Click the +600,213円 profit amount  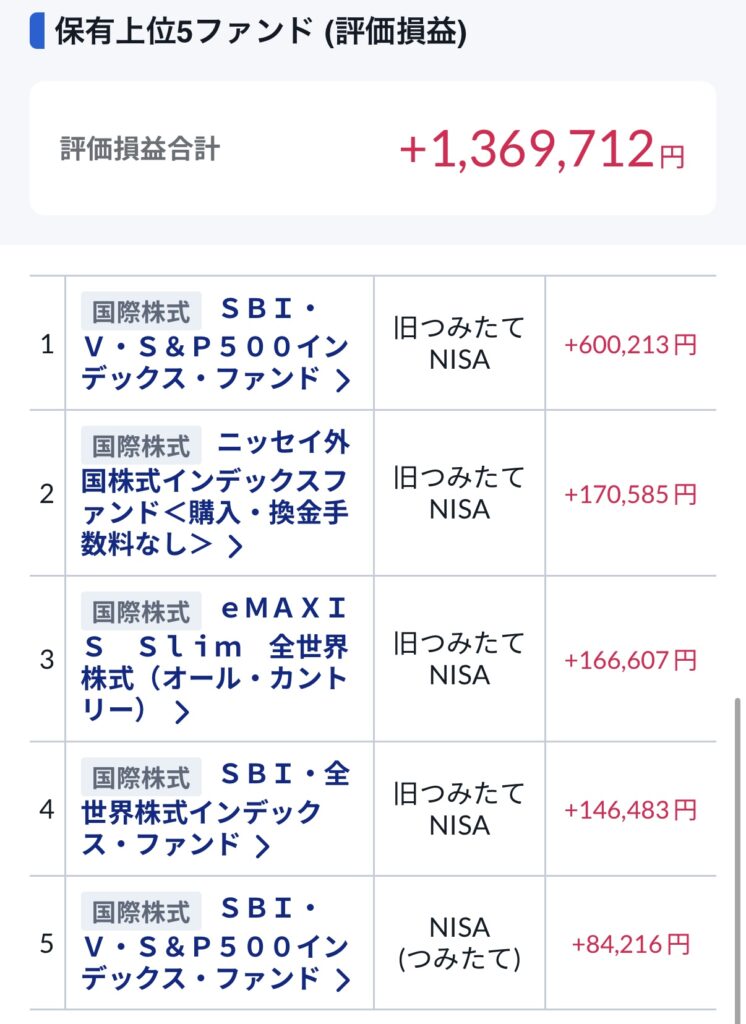(x=630, y=345)
